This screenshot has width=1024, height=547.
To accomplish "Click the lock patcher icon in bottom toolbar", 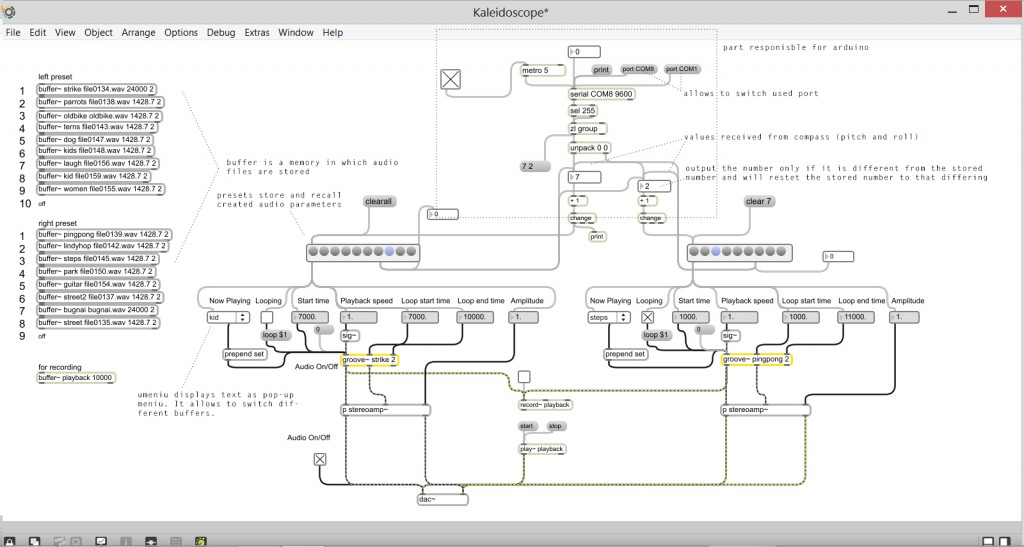I will click(10, 541).
